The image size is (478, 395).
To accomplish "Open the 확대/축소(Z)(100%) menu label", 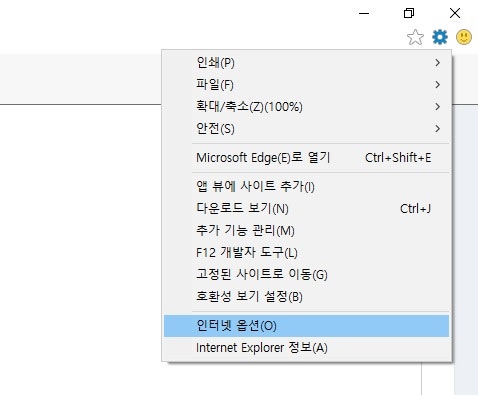I will [249, 106].
